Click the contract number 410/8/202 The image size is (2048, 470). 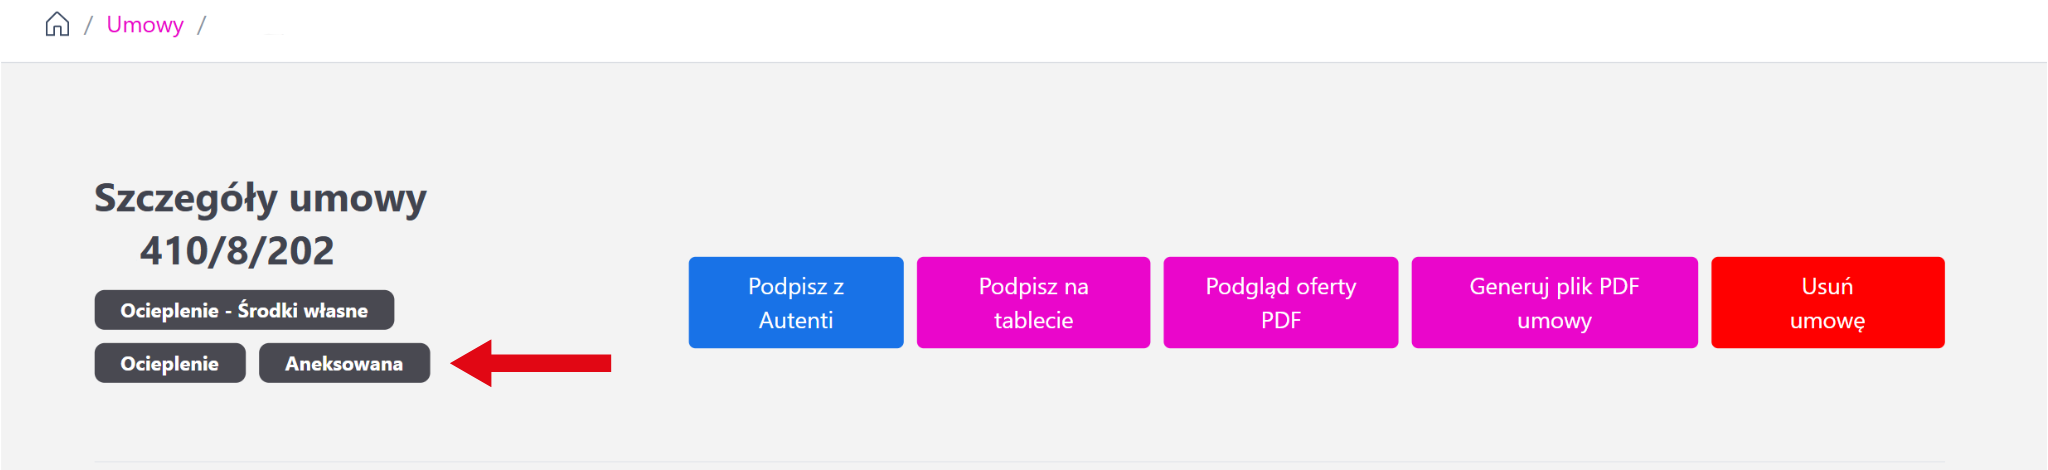point(237,251)
